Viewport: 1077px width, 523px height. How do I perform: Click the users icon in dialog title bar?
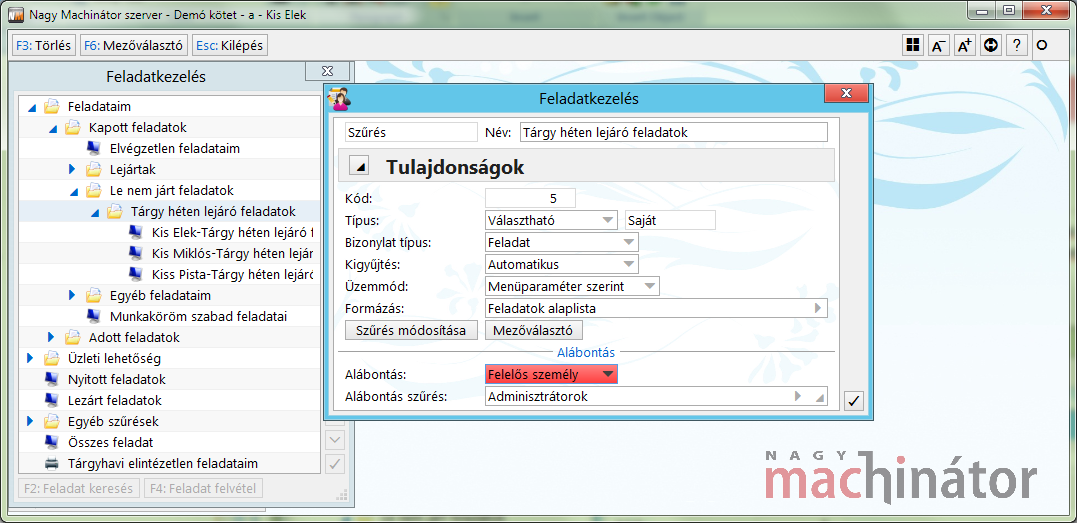[x=340, y=99]
